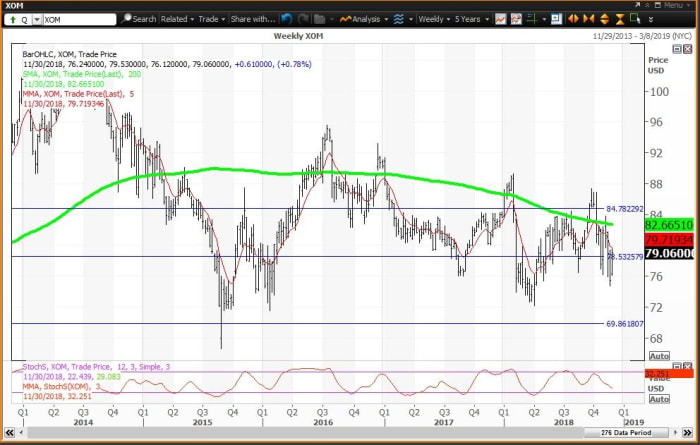Open the Trade menu
The width and height of the screenshot is (700, 445).
coord(211,19)
